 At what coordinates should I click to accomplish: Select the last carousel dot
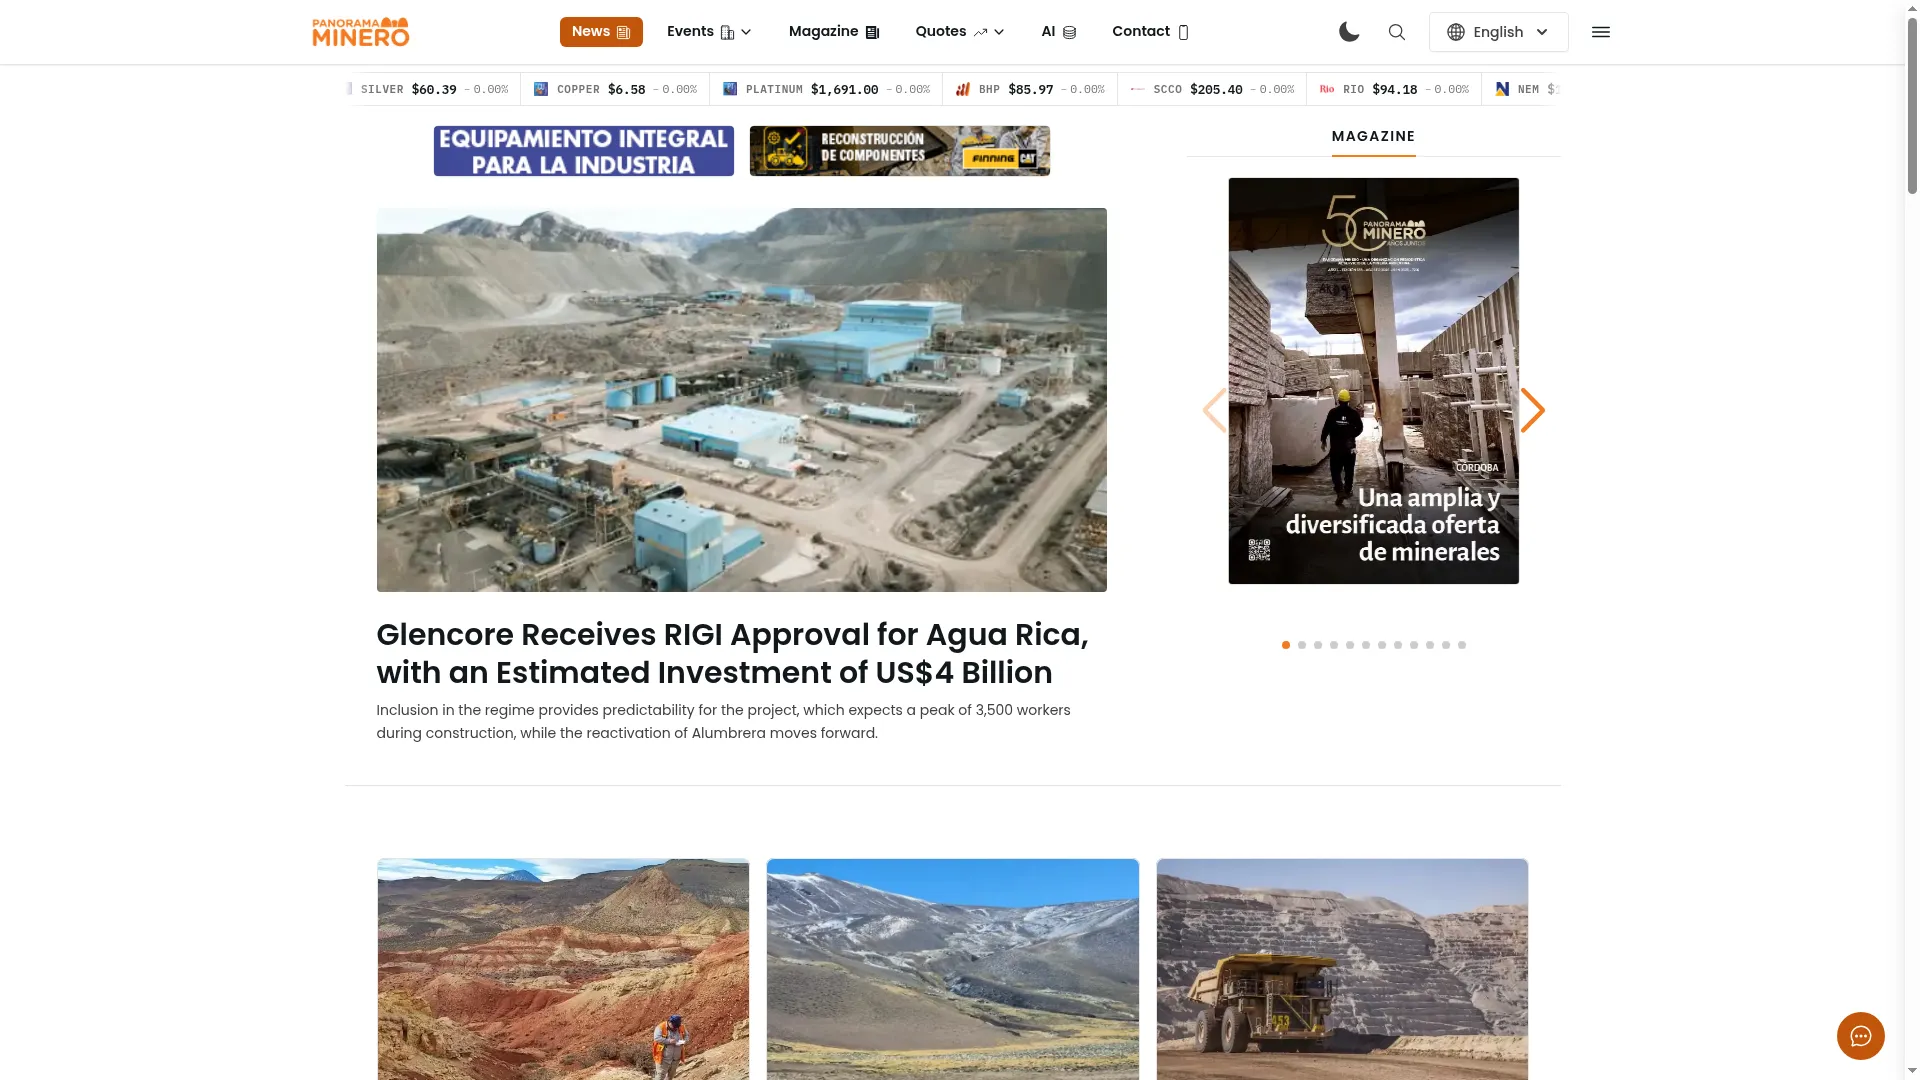click(1462, 645)
